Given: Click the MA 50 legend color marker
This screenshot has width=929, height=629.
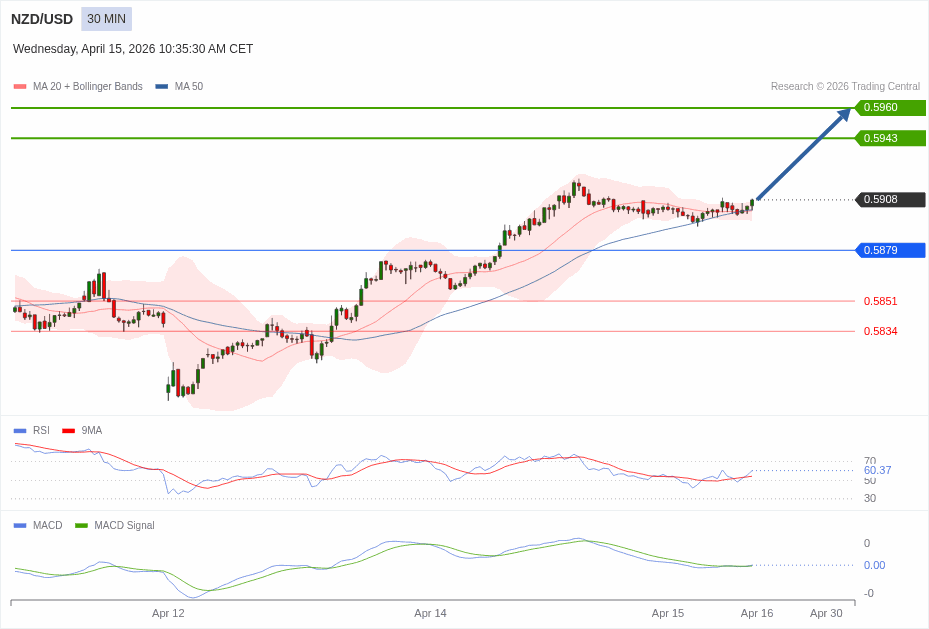Looking at the screenshot, I should click(161, 87).
